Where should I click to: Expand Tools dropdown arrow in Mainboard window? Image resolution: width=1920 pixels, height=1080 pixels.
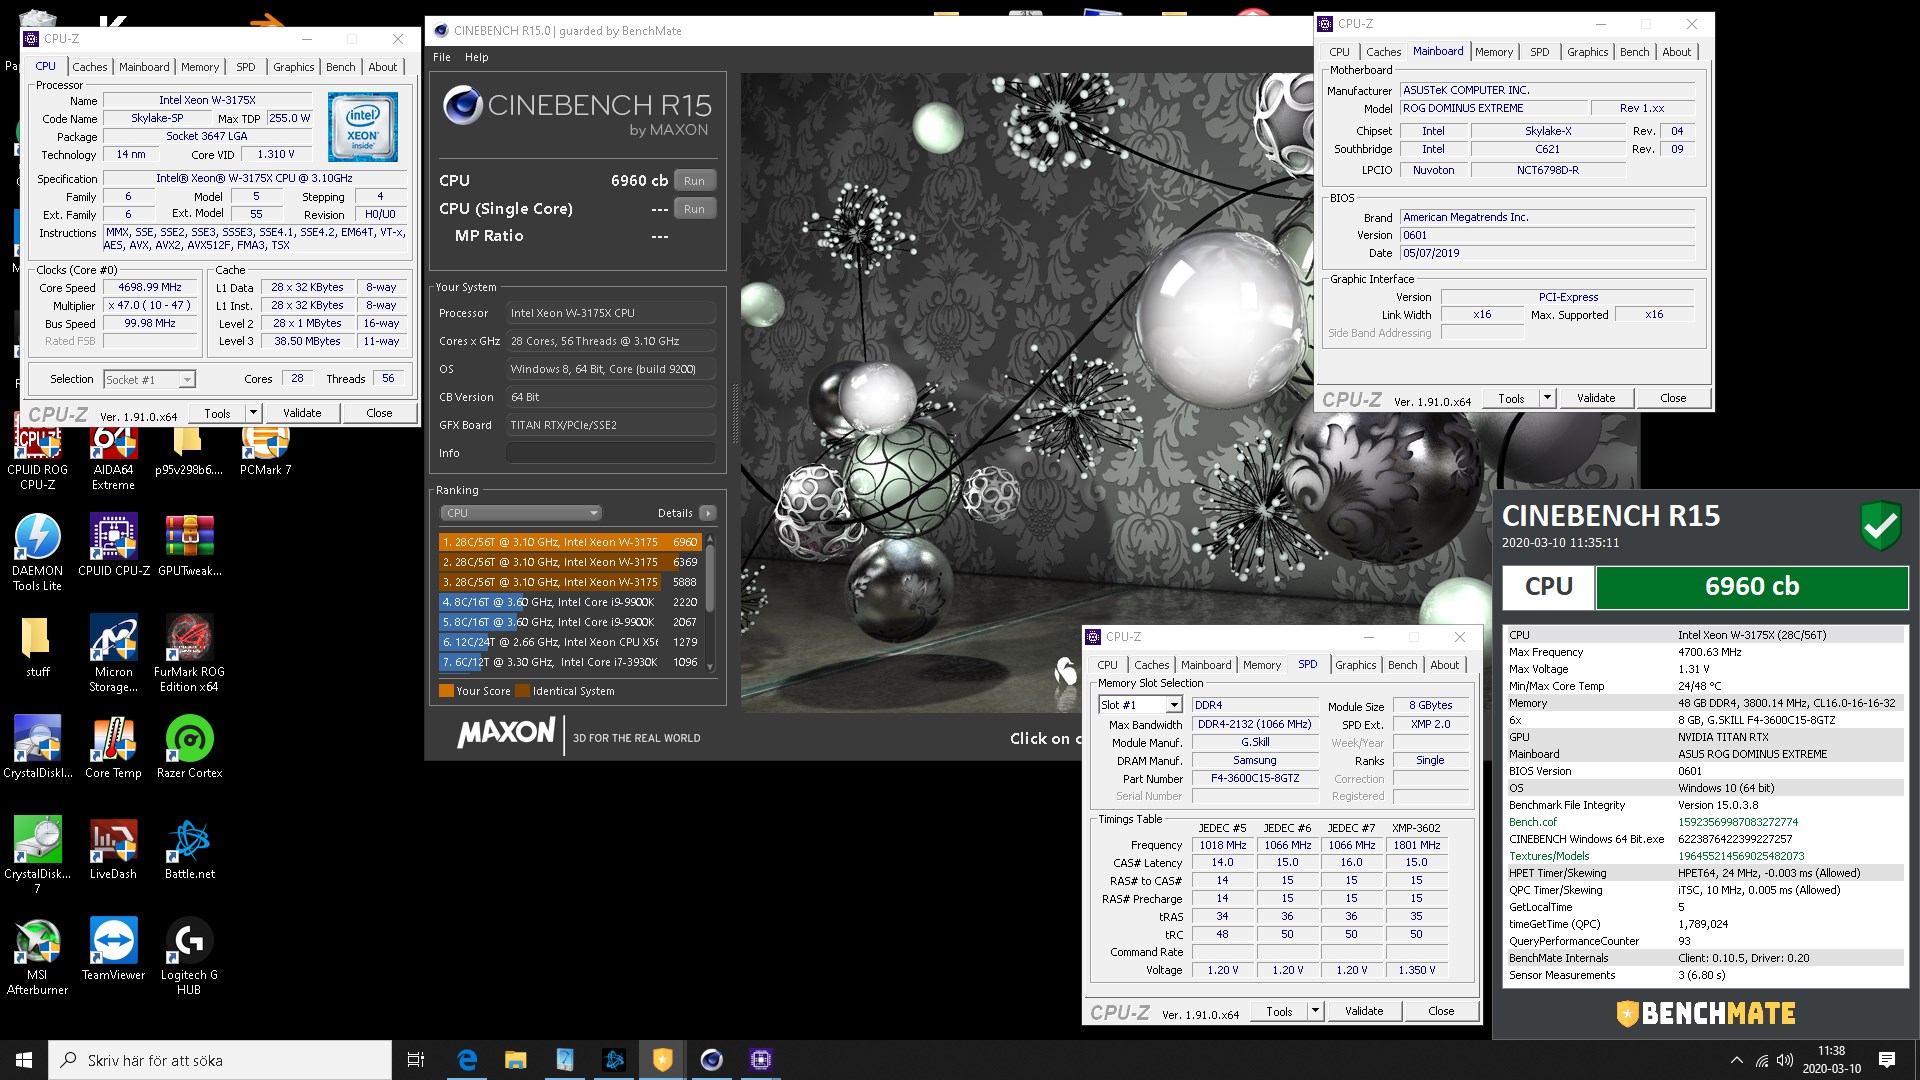click(1547, 398)
